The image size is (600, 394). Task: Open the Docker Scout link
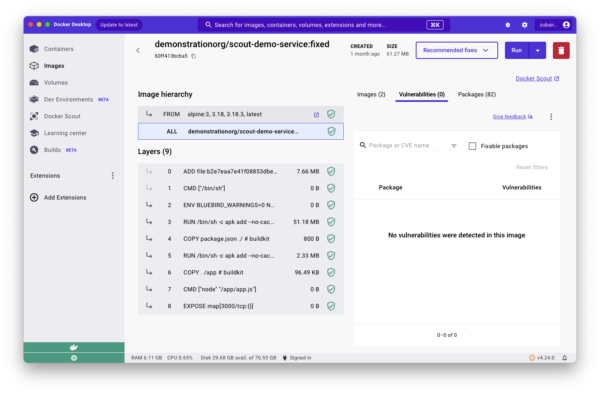coord(537,78)
